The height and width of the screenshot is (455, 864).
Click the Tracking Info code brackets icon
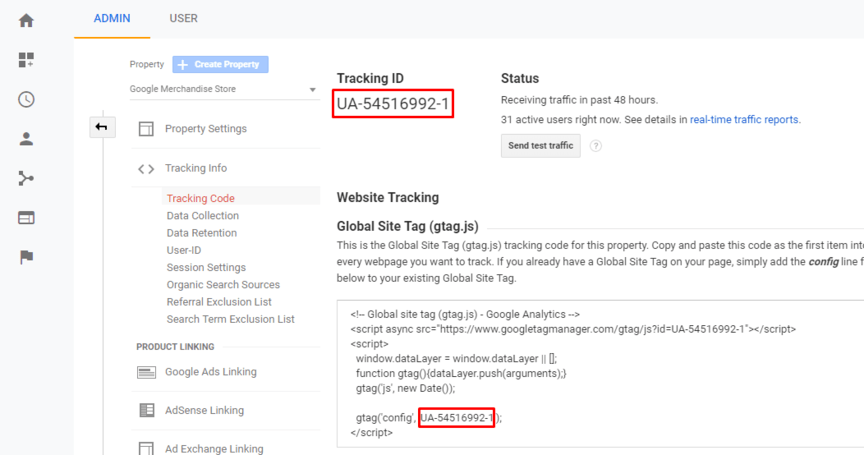click(146, 169)
